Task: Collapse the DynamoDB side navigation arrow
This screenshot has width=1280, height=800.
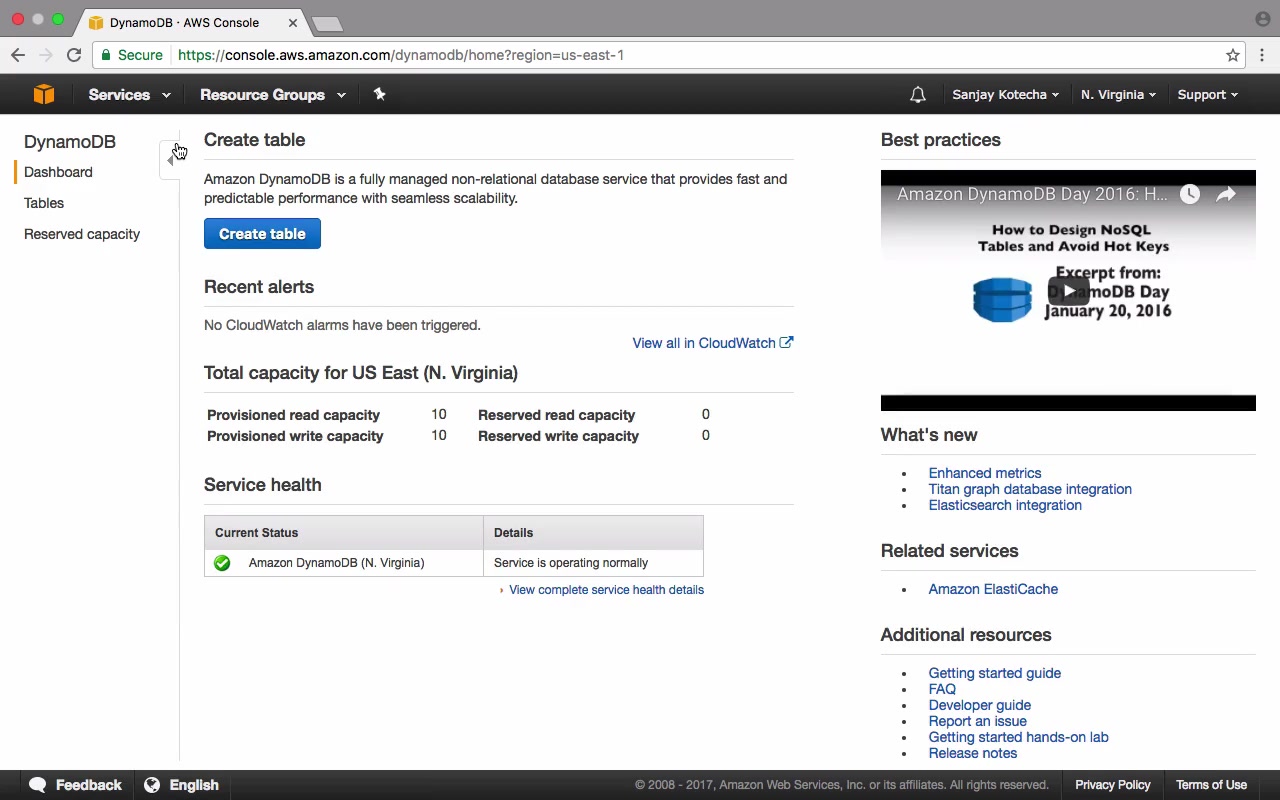Action: (x=171, y=158)
